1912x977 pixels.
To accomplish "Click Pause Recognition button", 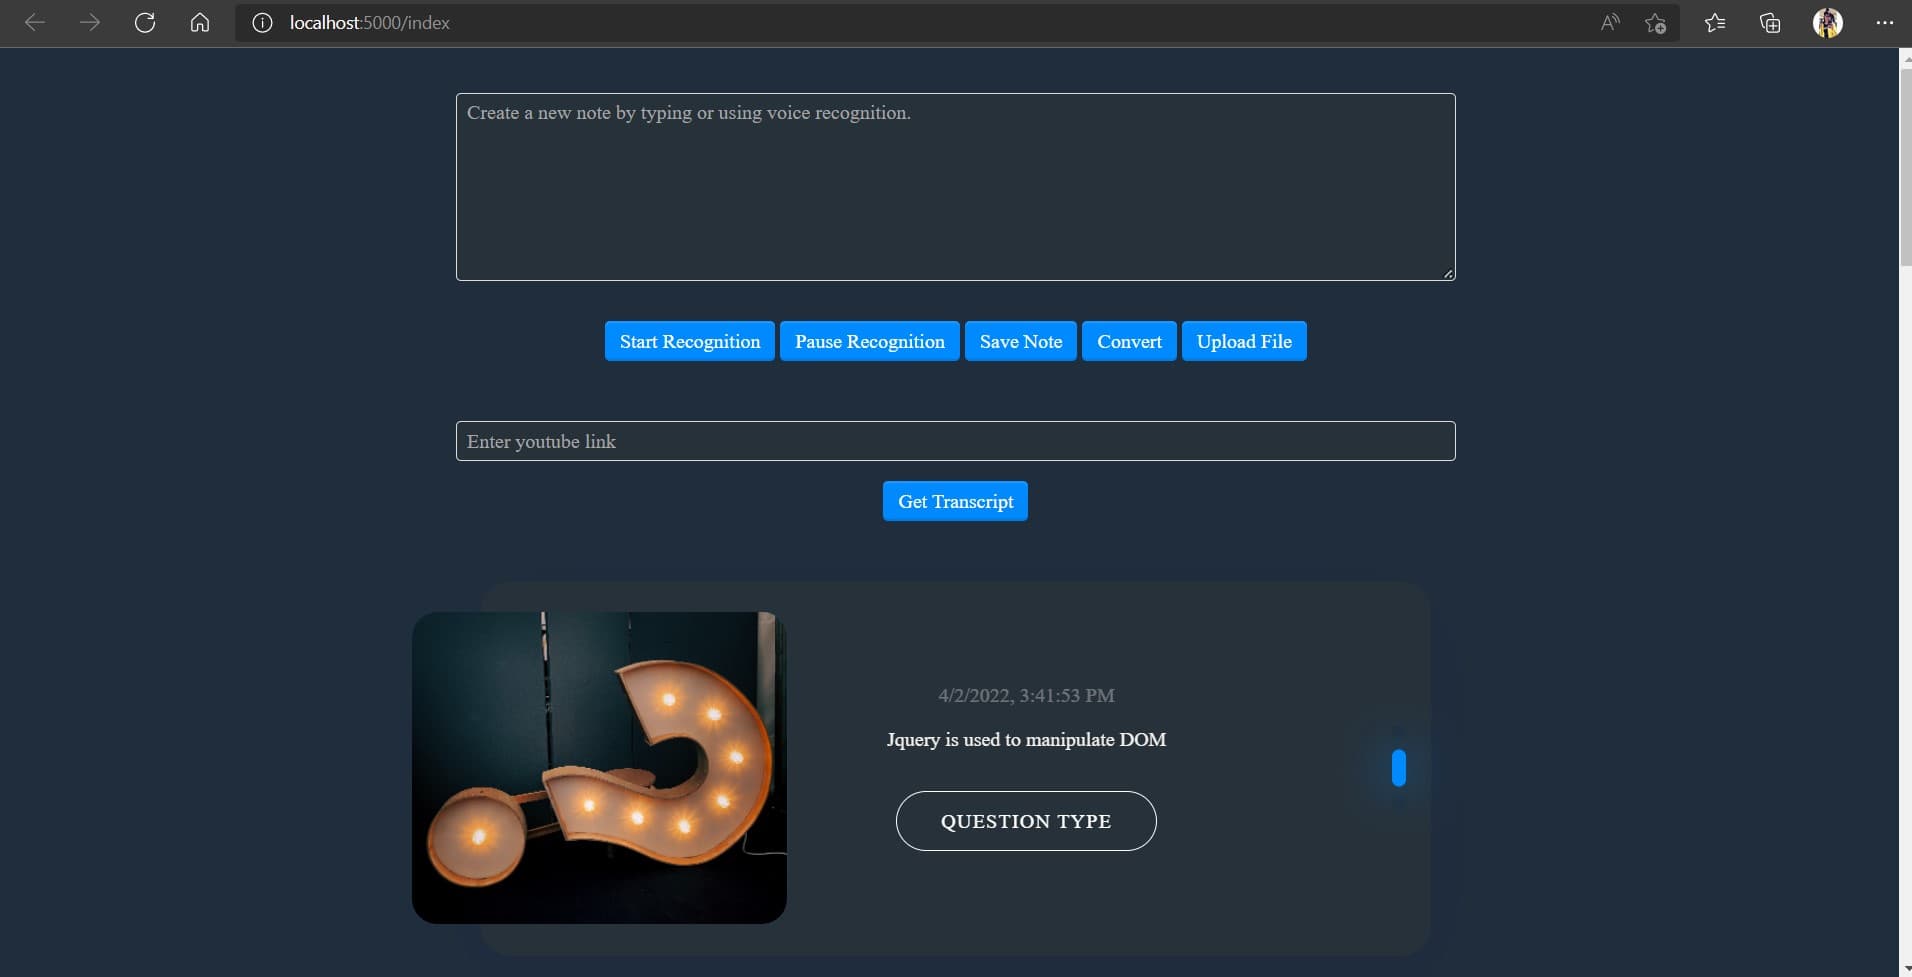I will 870,341.
